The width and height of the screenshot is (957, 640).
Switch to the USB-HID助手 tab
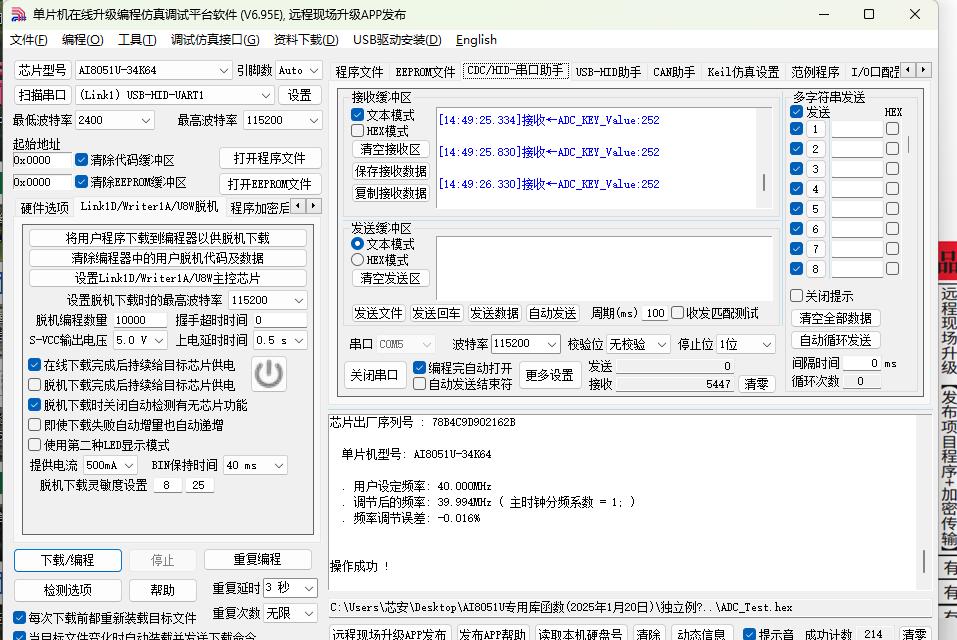[608, 72]
